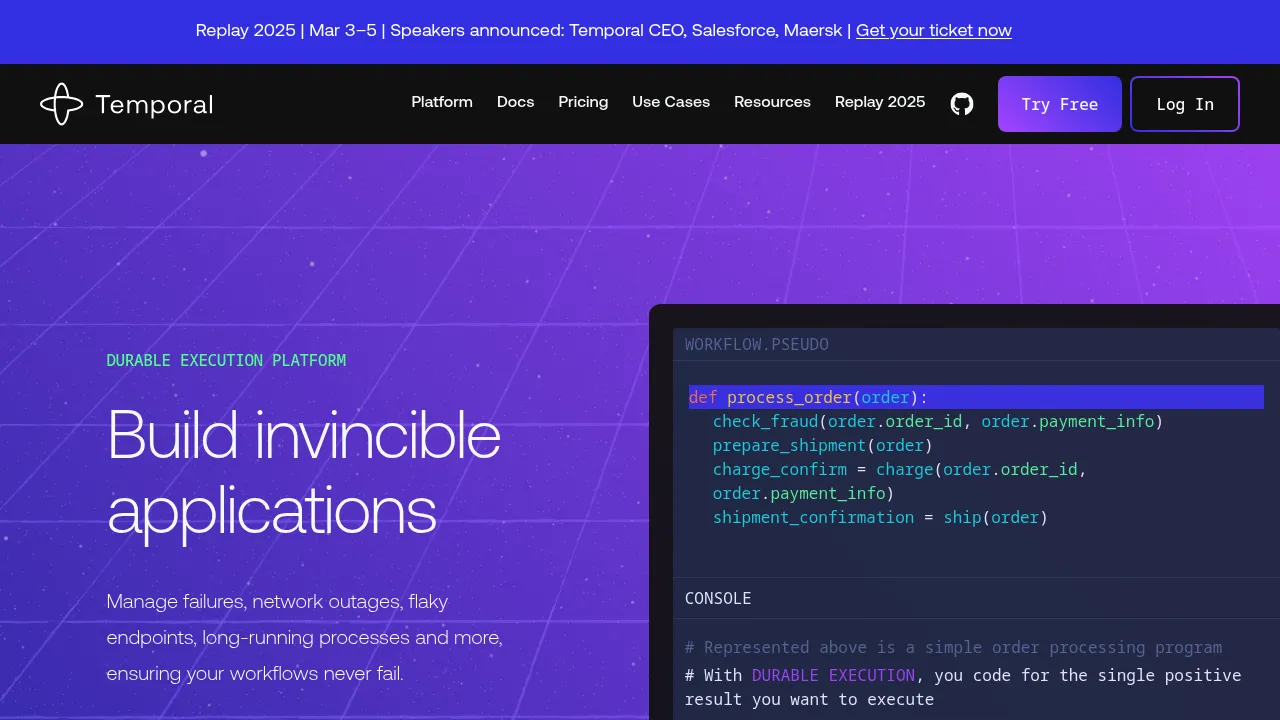Select the CONSOLE panel label
This screenshot has width=1280, height=720.
pos(718,598)
